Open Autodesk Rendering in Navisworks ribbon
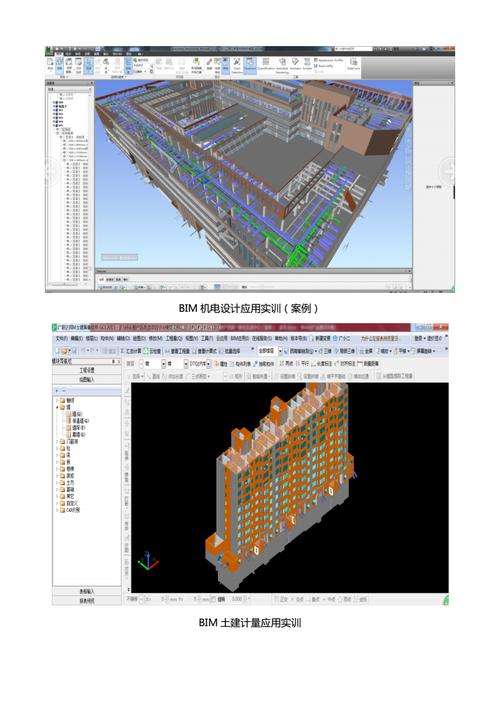This screenshot has height=707, width=500. point(282,65)
